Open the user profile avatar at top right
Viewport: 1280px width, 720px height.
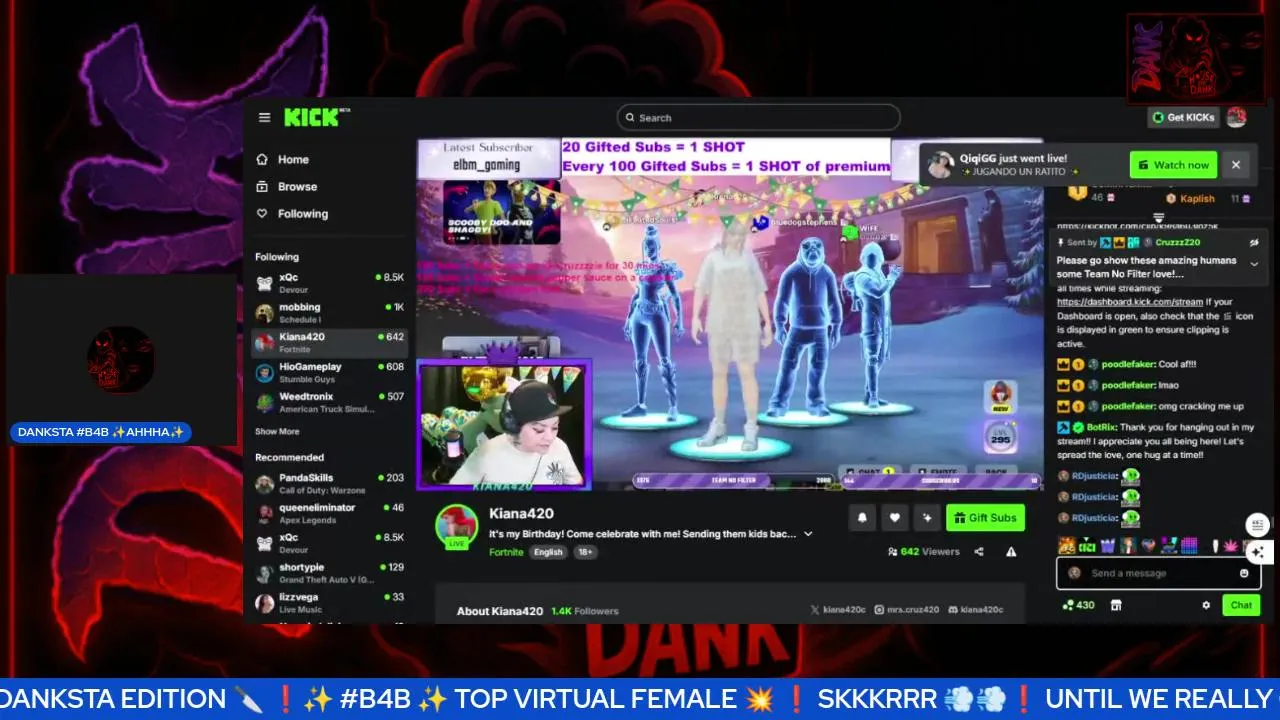point(1237,117)
